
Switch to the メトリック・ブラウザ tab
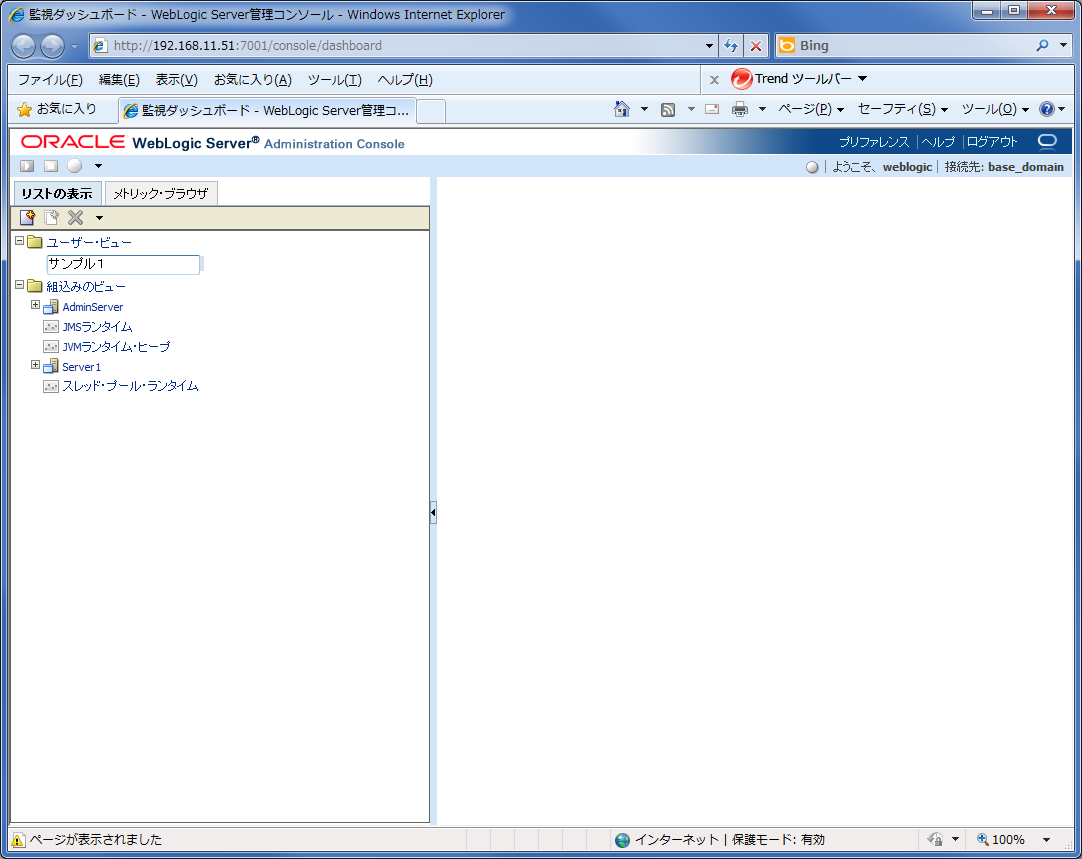[161, 194]
